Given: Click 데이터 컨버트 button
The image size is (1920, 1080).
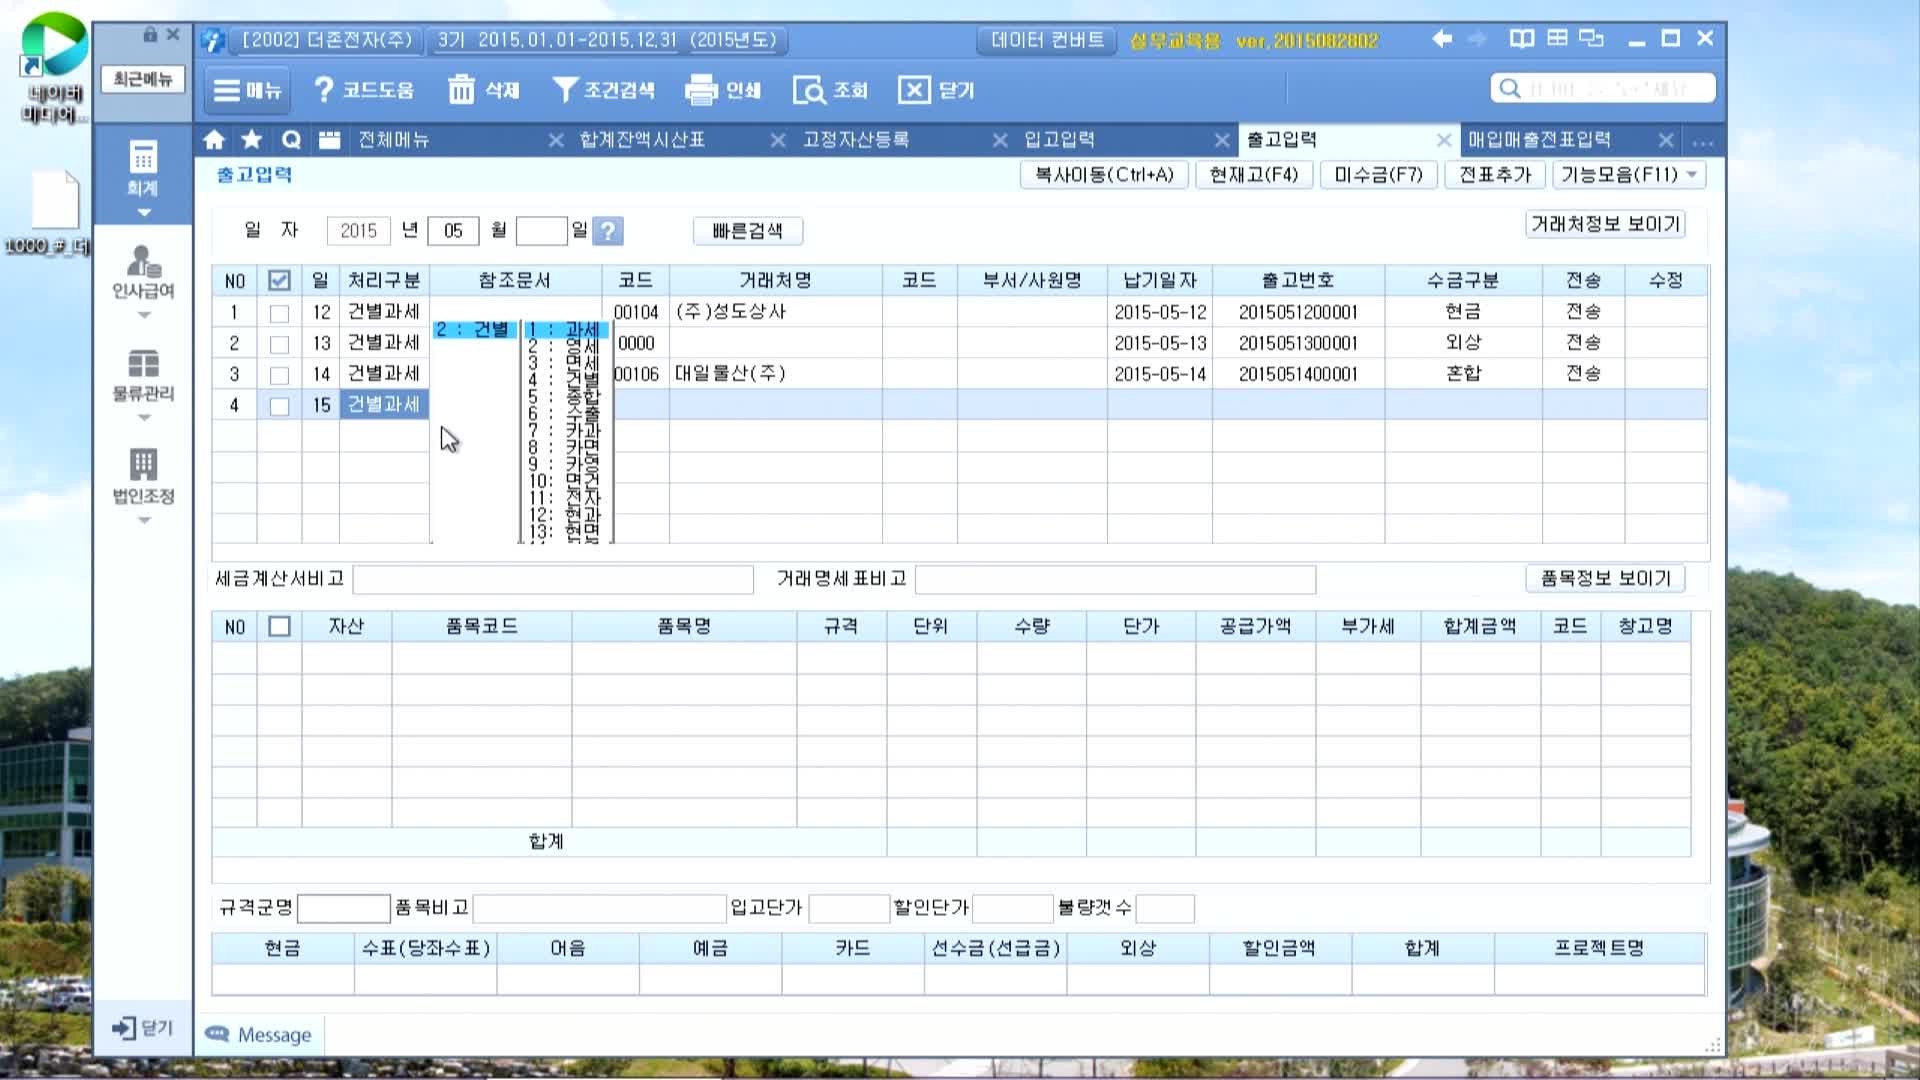Looking at the screenshot, I should click(1047, 40).
